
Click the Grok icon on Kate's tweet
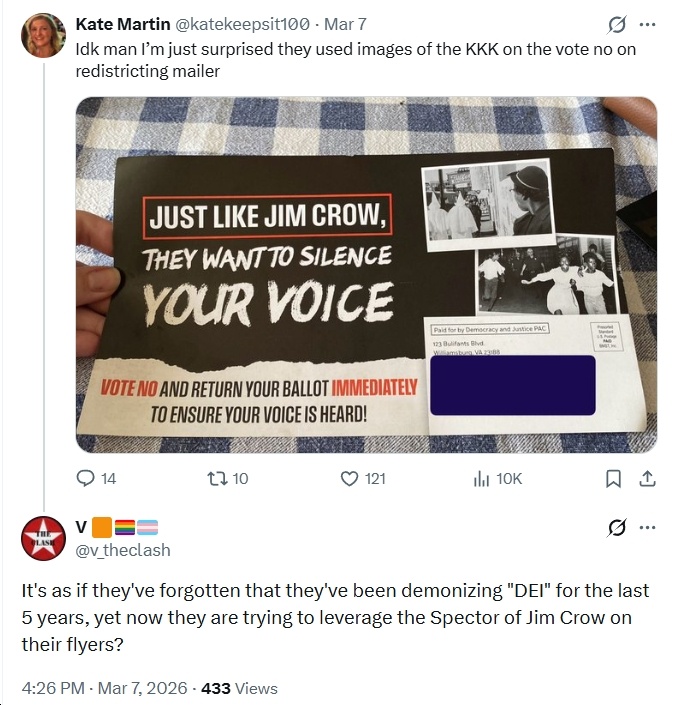click(616, 25)
